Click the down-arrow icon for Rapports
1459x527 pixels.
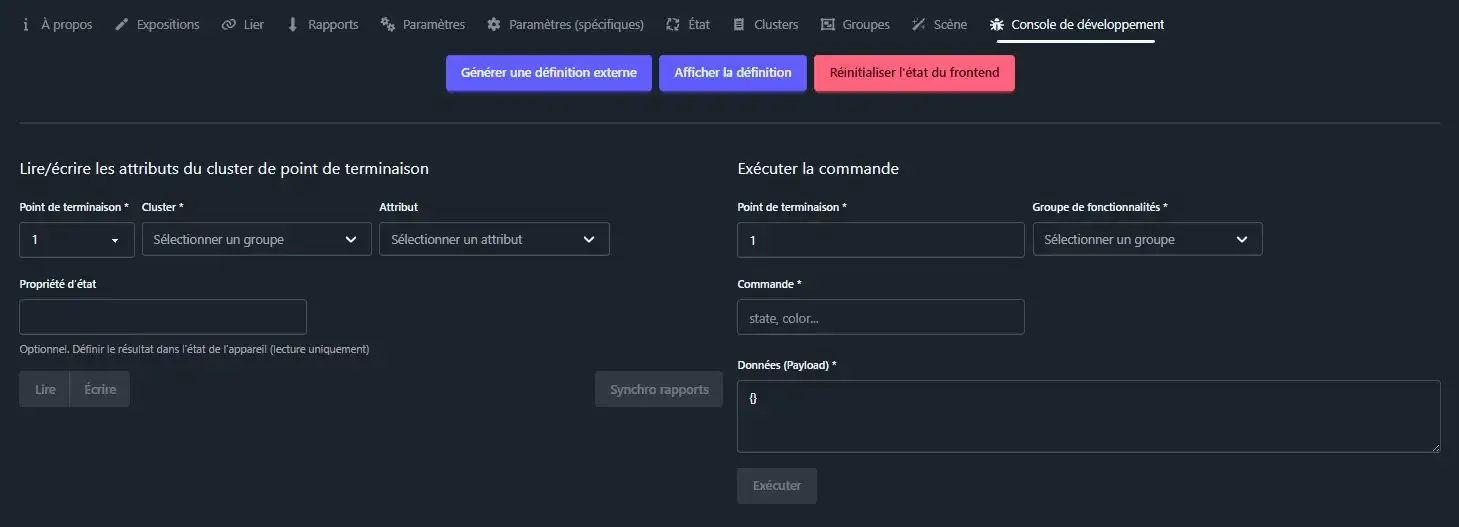click(293, 25)
